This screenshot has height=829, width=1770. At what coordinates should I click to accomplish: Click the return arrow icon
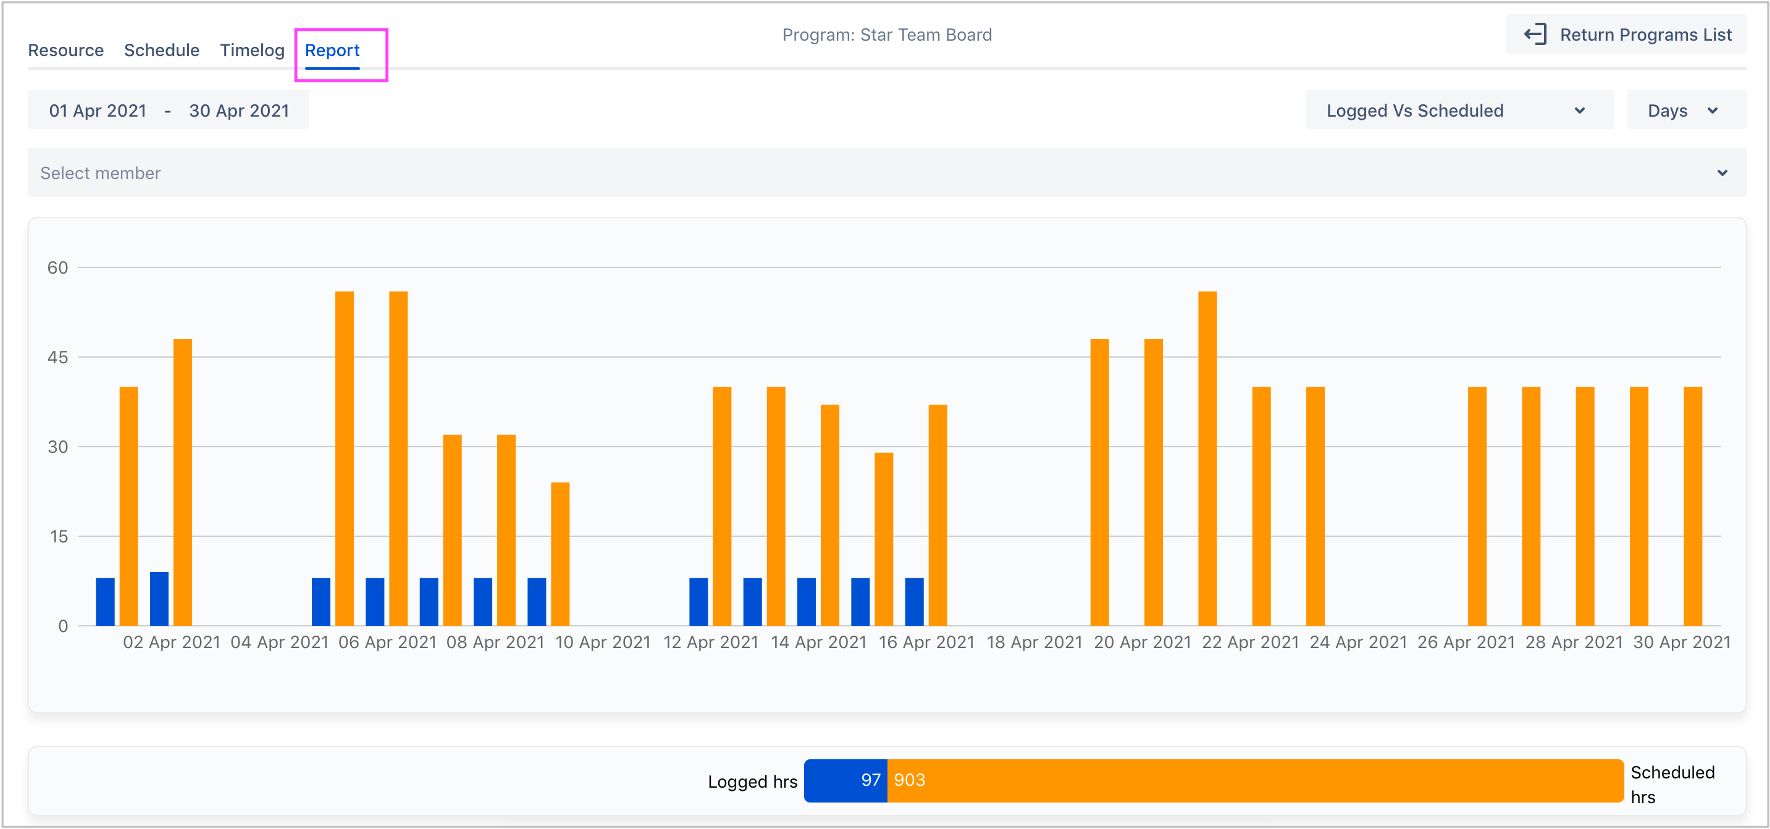(1534, 35)
